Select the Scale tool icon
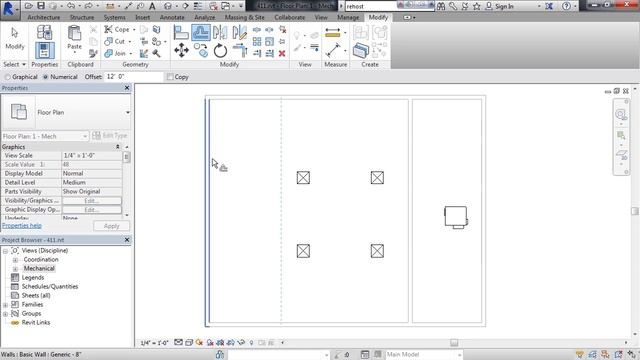Screen dimensions: 640x360 pos(269,42)
